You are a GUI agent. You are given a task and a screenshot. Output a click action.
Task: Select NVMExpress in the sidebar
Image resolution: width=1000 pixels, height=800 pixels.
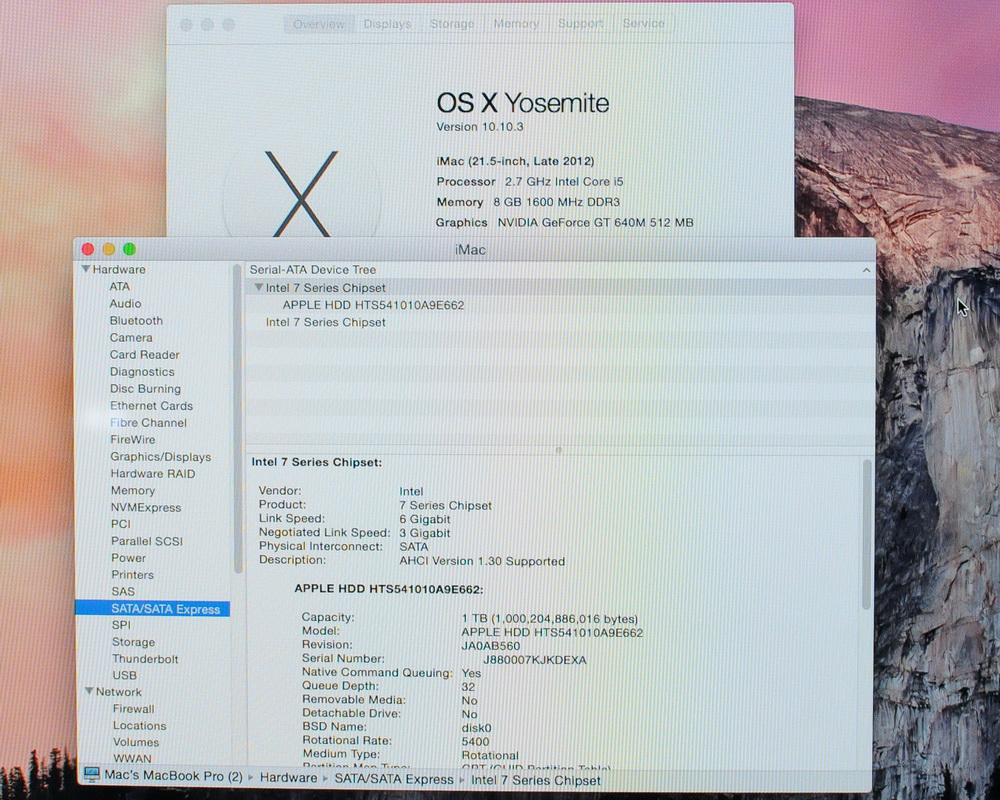(145, 507)
